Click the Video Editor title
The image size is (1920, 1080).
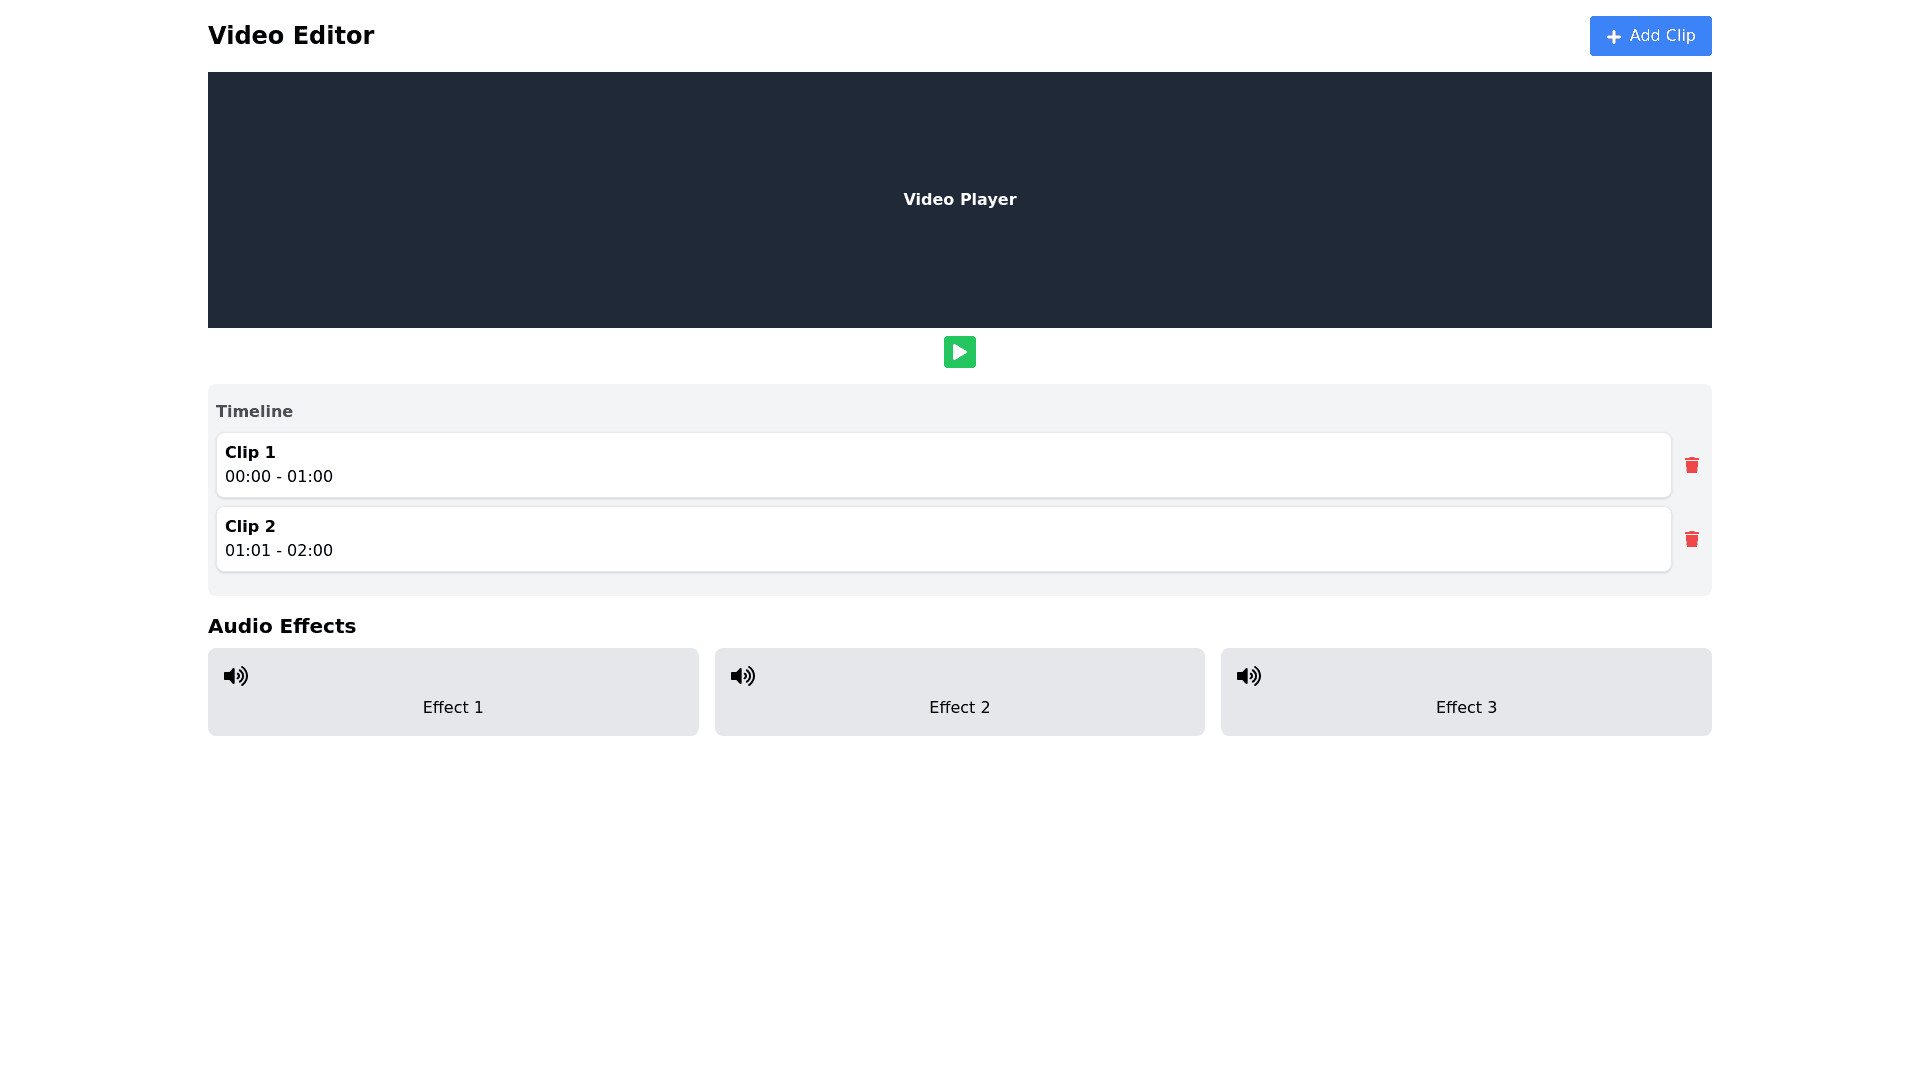coord(291,36)
